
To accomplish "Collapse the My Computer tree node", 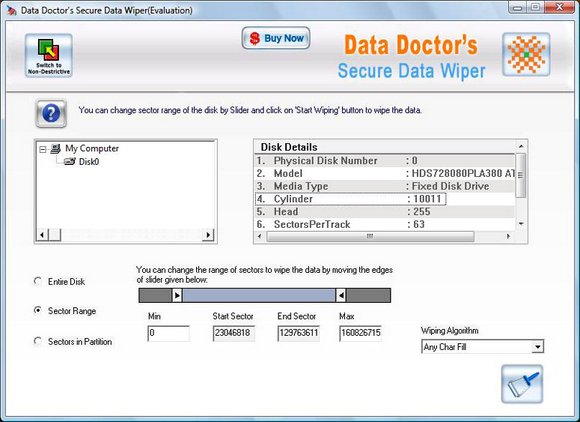I will pyautogui.click(x=43, y=149).
